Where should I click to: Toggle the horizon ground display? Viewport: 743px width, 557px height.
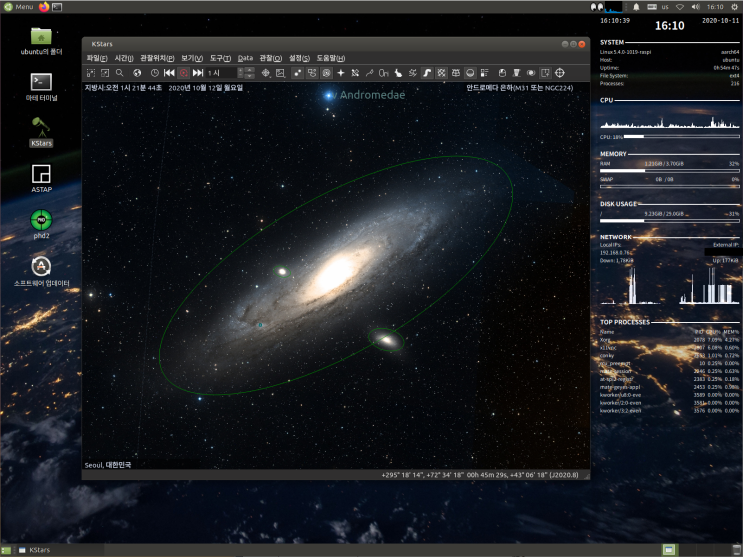[x=471, y=73]
